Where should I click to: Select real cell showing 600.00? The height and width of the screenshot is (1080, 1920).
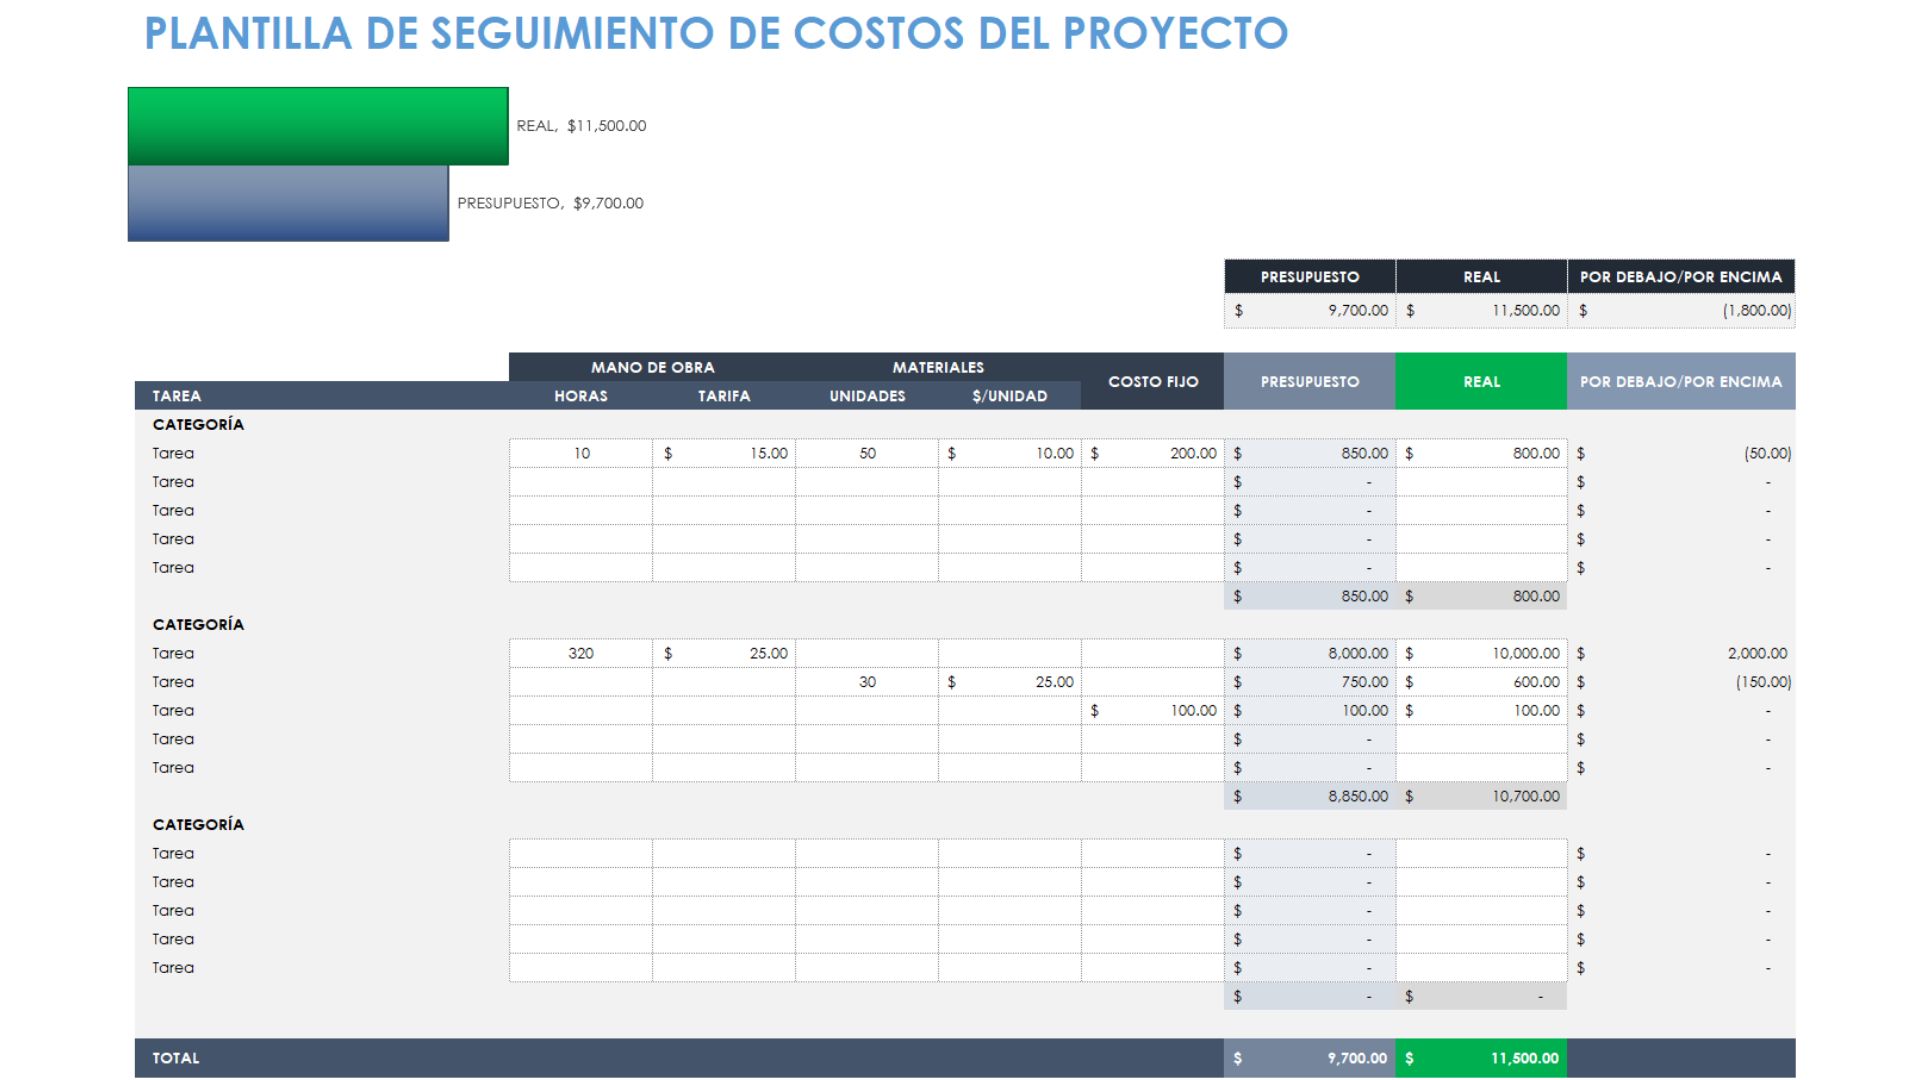[x=1481, y=682]
